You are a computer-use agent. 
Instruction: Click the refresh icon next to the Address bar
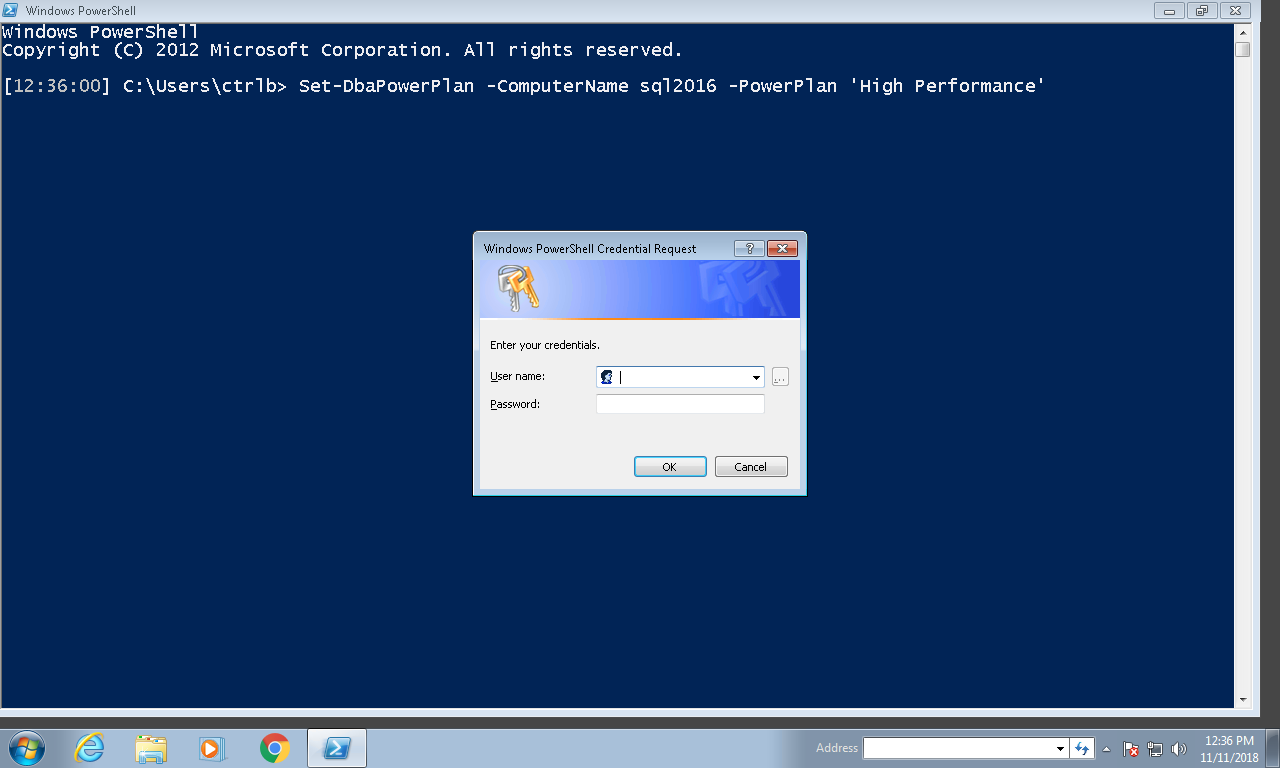click(x=1082, y=747)
